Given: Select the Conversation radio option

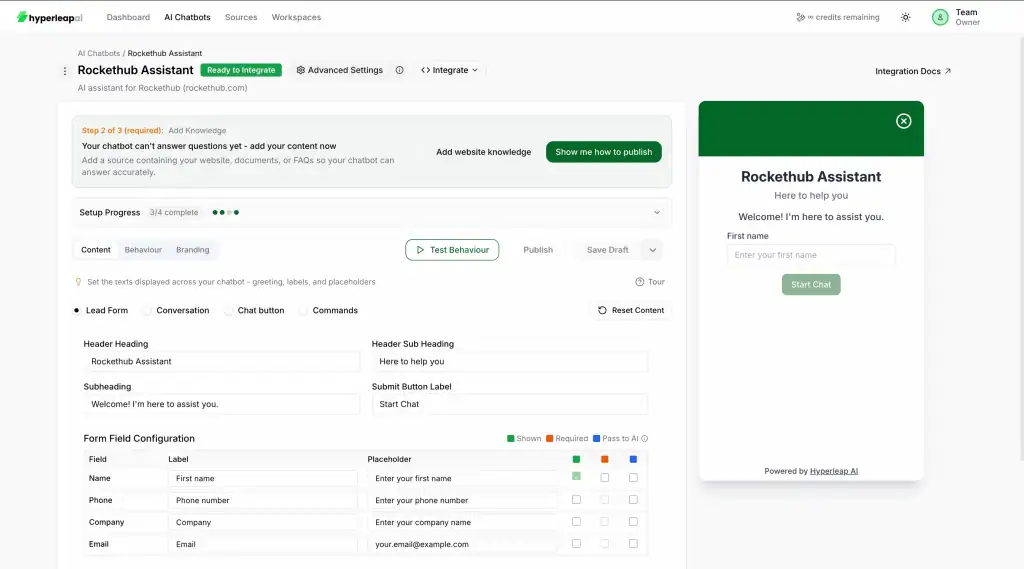Looking at the screenshot, I should [x=147, y=311].
